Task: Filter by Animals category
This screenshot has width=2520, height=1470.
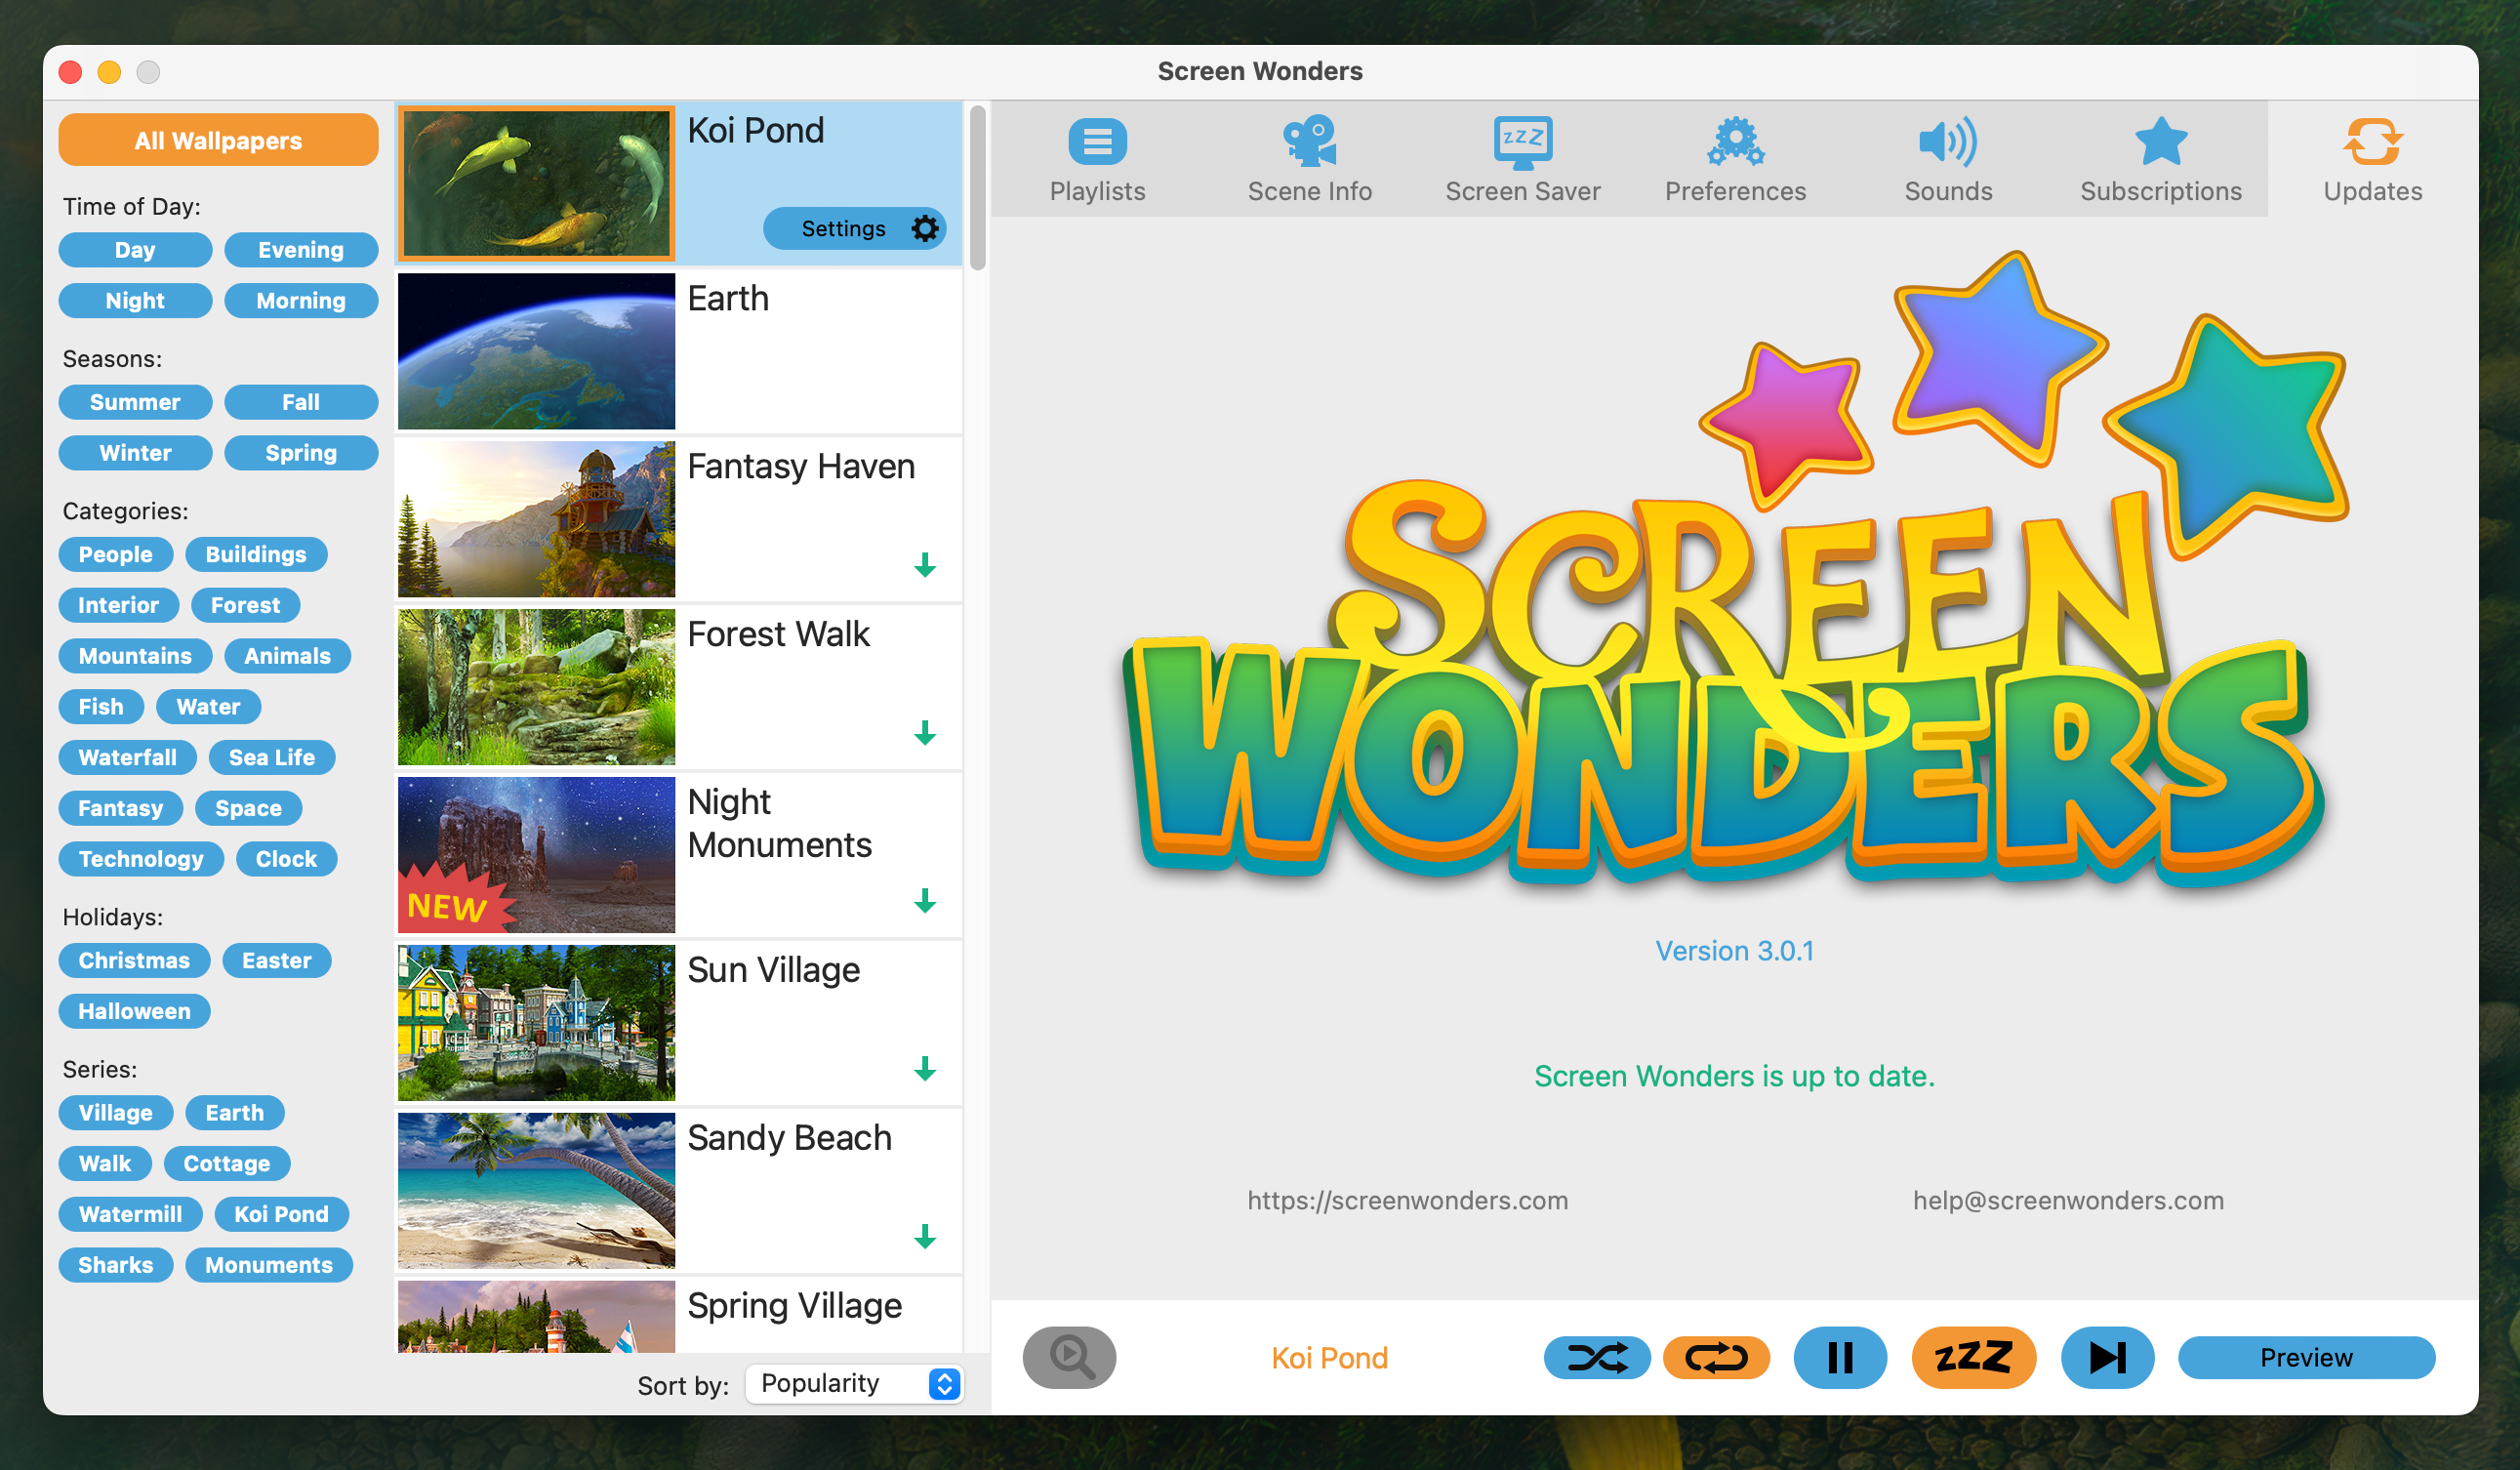Action: pyautogui.click(x=287, y=656)
